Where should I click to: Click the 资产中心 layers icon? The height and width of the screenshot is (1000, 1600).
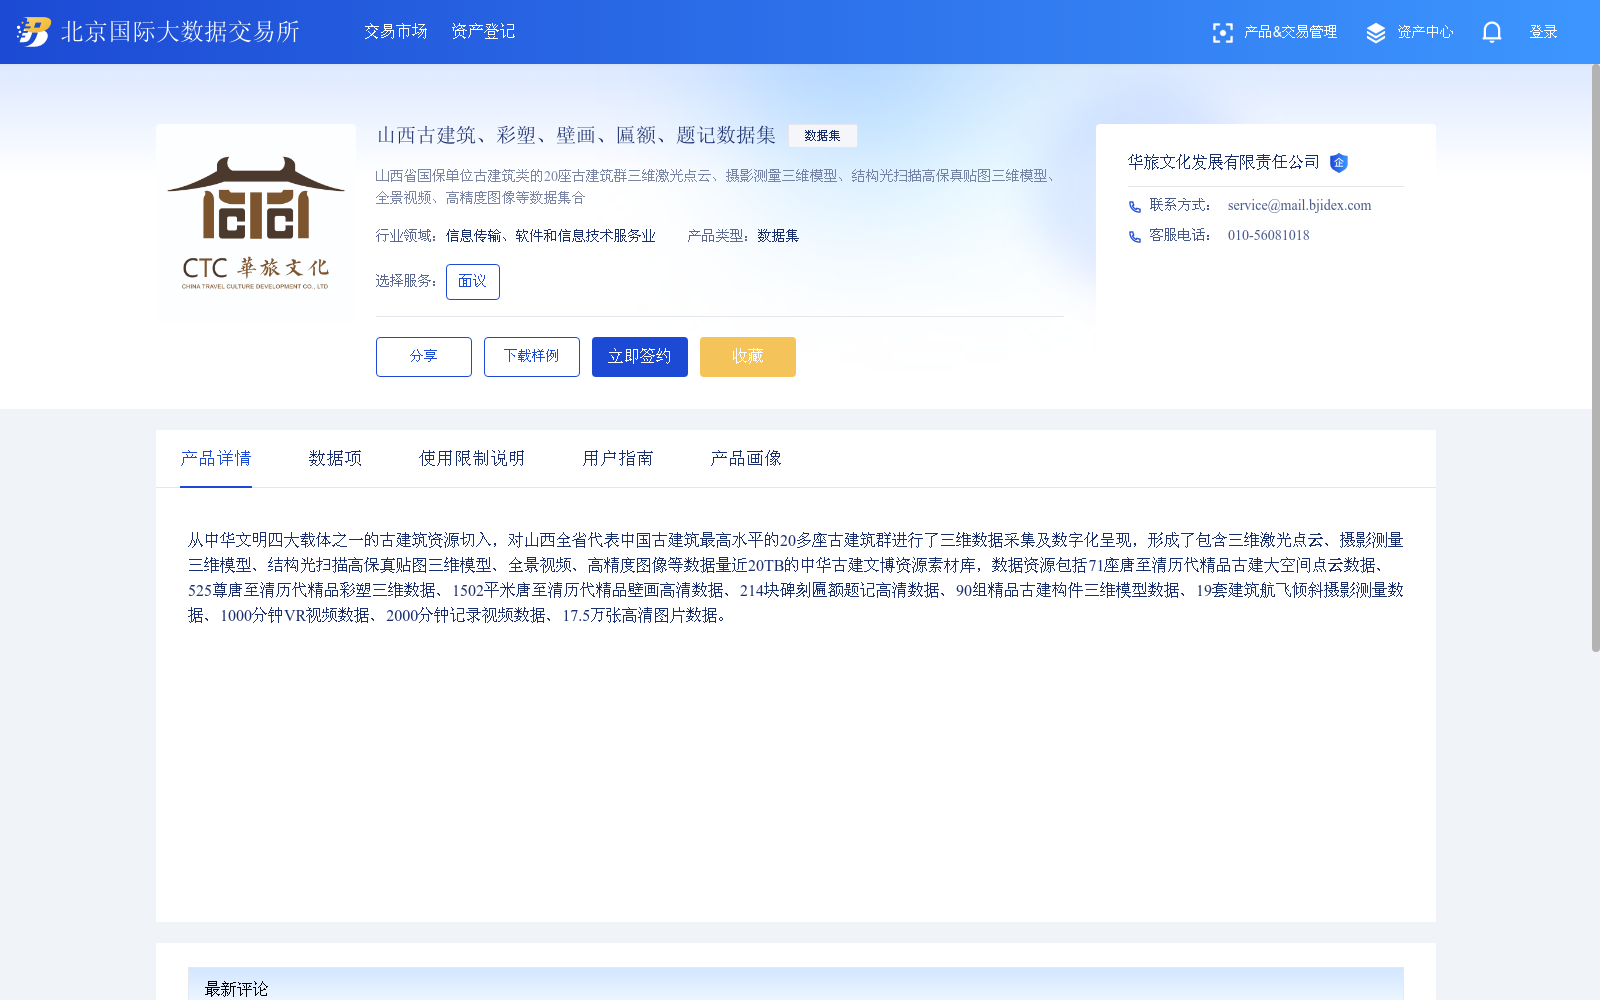click(1376, 33)
